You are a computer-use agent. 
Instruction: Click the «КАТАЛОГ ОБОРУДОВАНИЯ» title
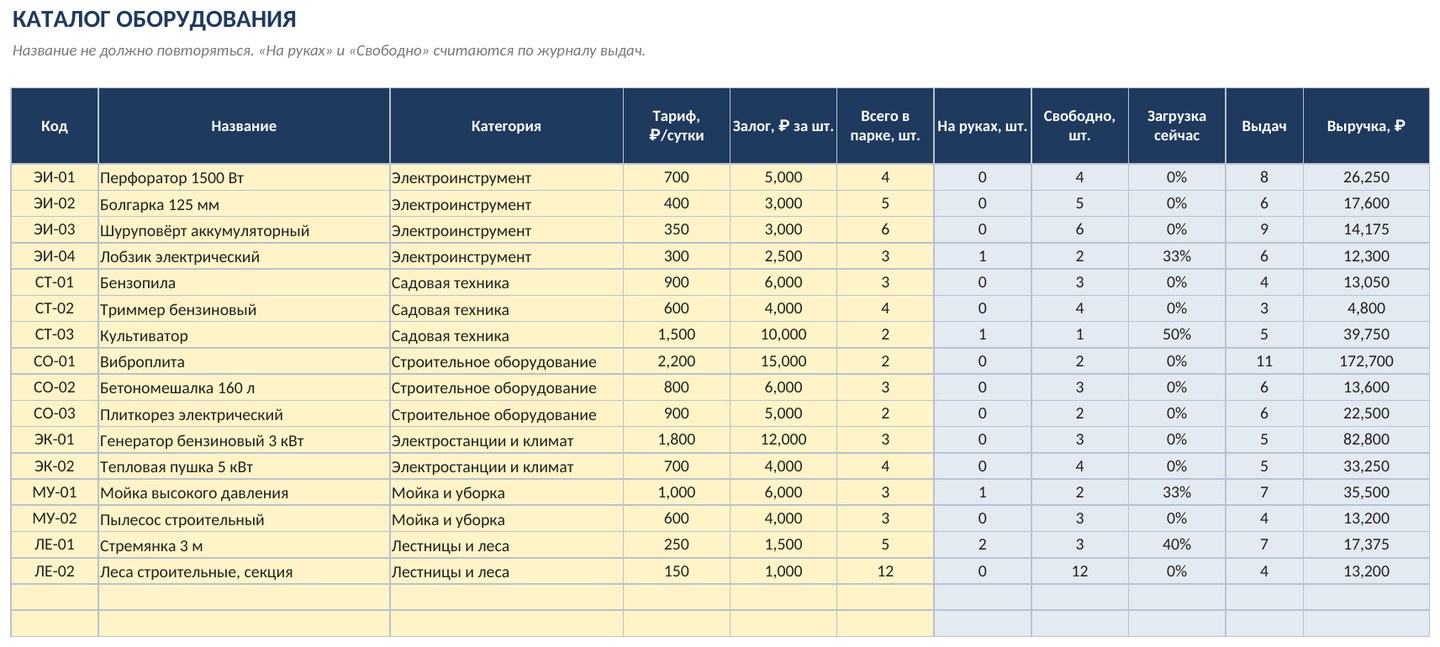point(154,19)
